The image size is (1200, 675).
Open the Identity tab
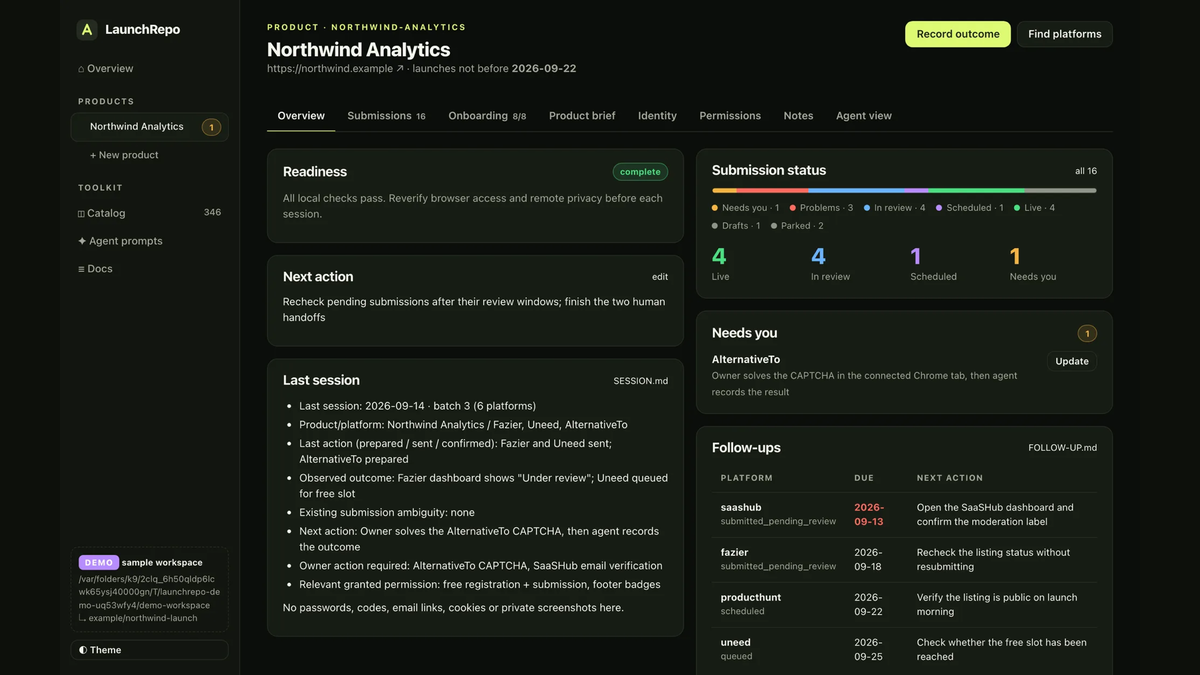coord(657,116)
